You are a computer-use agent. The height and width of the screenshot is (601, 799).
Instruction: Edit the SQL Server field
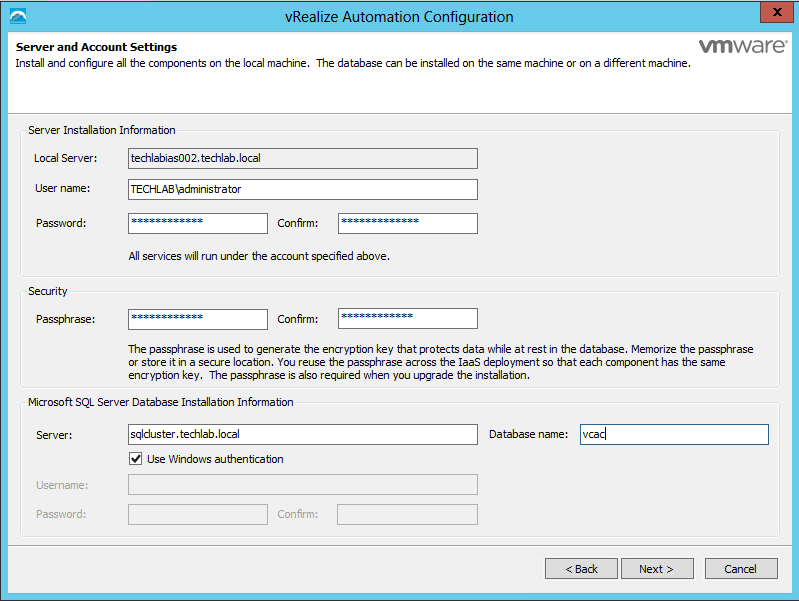point(303,434)
